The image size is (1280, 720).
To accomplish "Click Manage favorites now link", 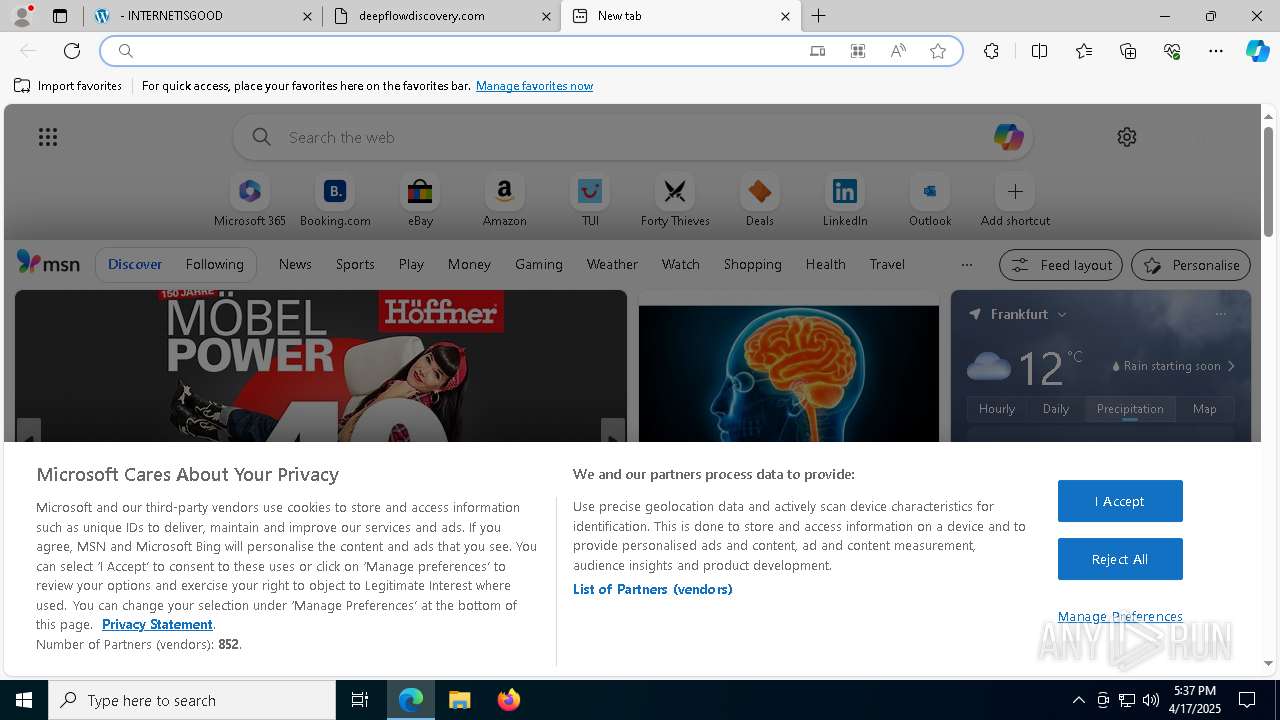I will click(534, 86).
